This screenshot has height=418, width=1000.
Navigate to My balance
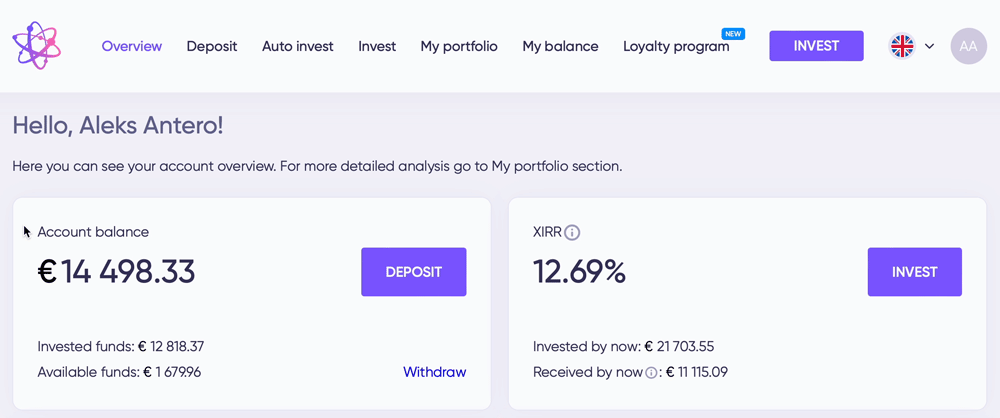tap(561, 46)
